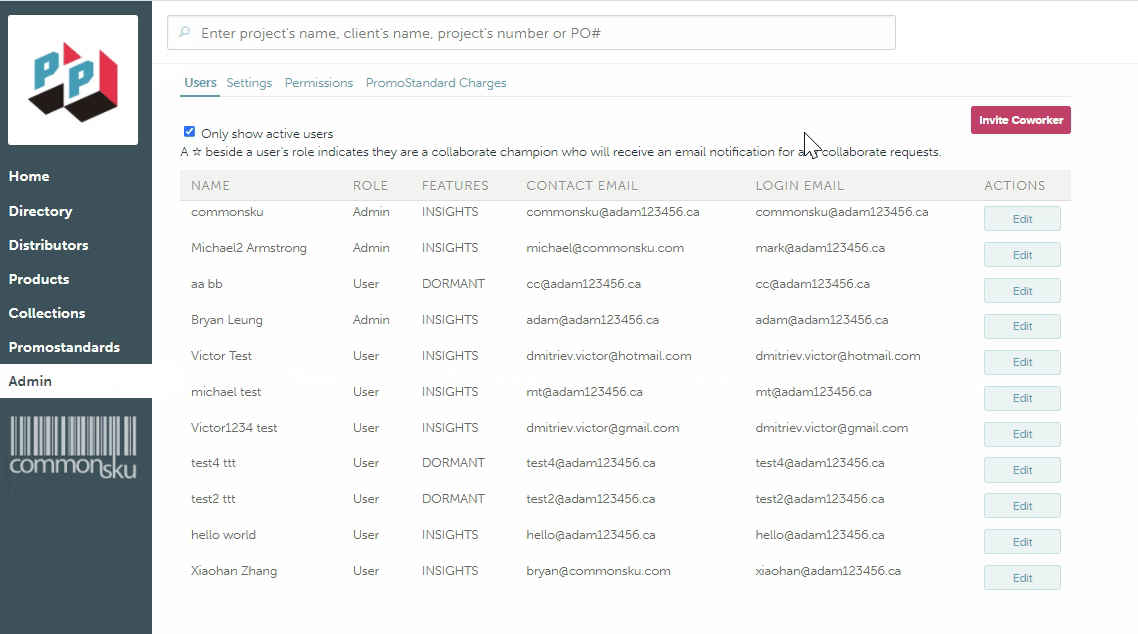Edit the hello world user
The image size is (1138, 634).
click(x=1021, y=542)
